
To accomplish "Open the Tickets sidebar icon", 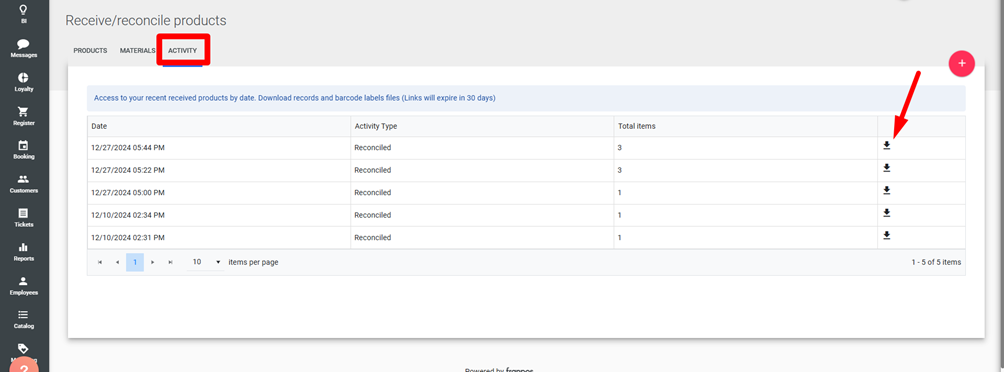I will [x=24, y=213].
